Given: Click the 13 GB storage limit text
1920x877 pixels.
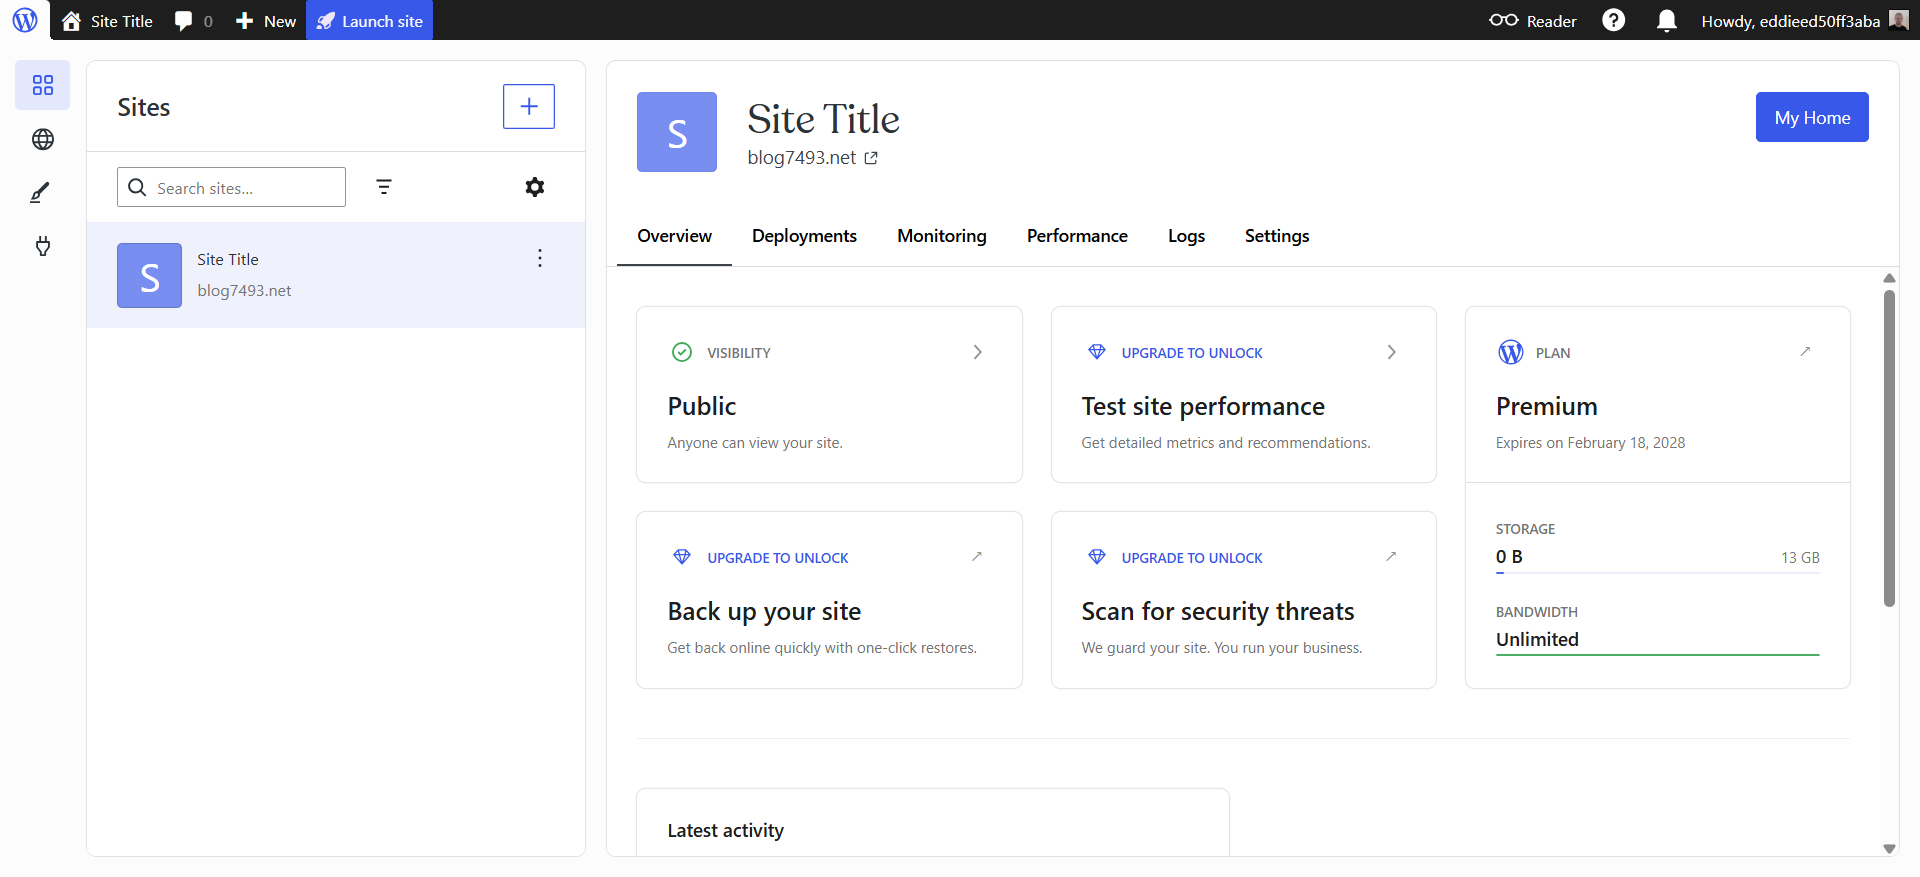Looking at the screenshot, I should 1800,558.
